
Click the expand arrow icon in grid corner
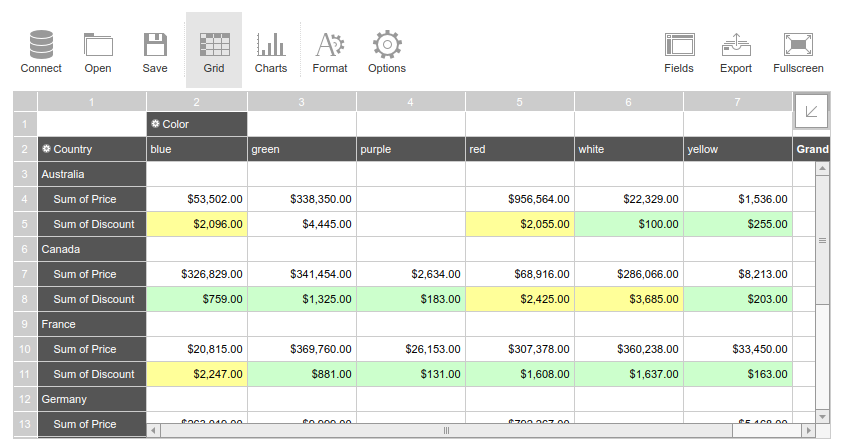click(x=811, y=111)
